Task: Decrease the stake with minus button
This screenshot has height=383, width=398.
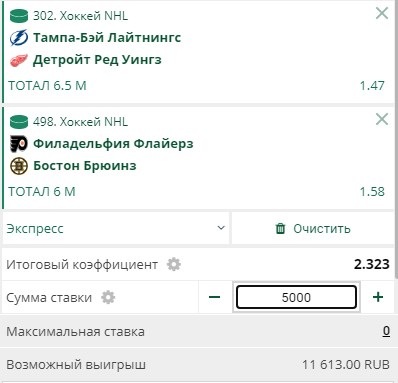Action: click(x=215, y=297)
